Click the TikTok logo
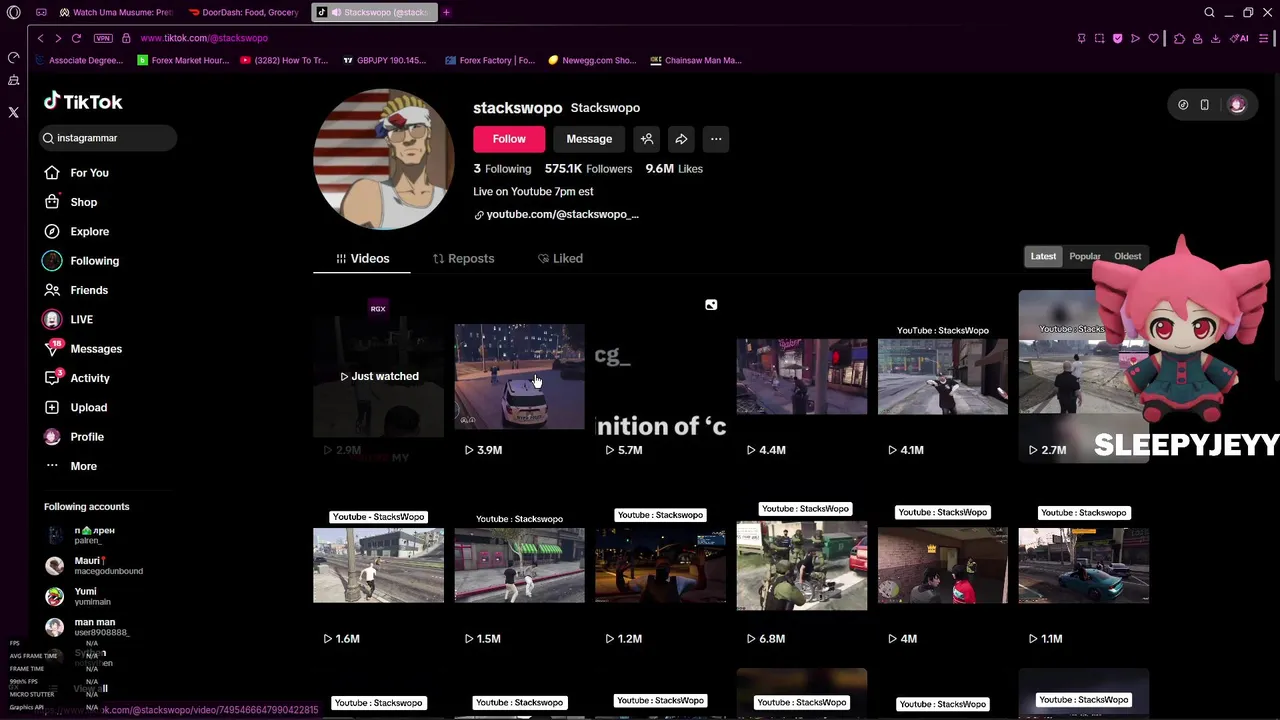The width and height of the screenshot is (1280, 720). pyautogui.click(x=83, y=101)
